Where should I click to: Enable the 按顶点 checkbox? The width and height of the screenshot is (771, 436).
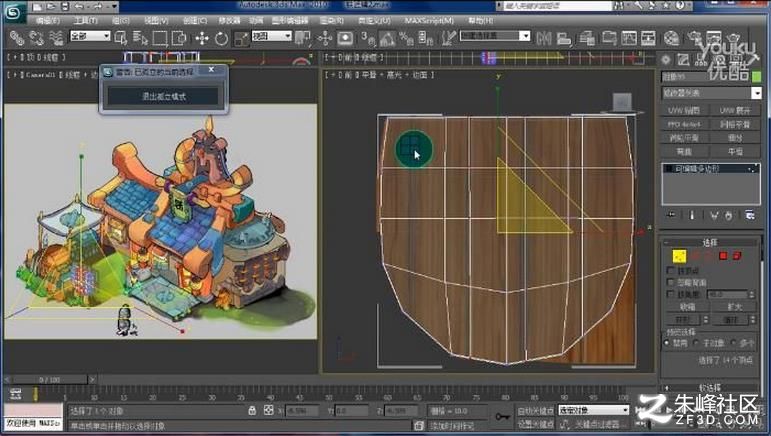point(670,270)
